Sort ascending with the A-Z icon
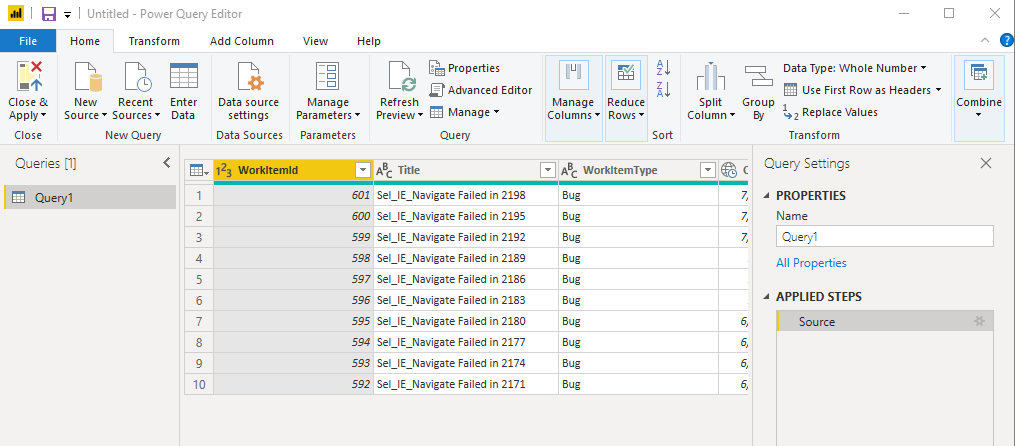 tap(664, 67)
